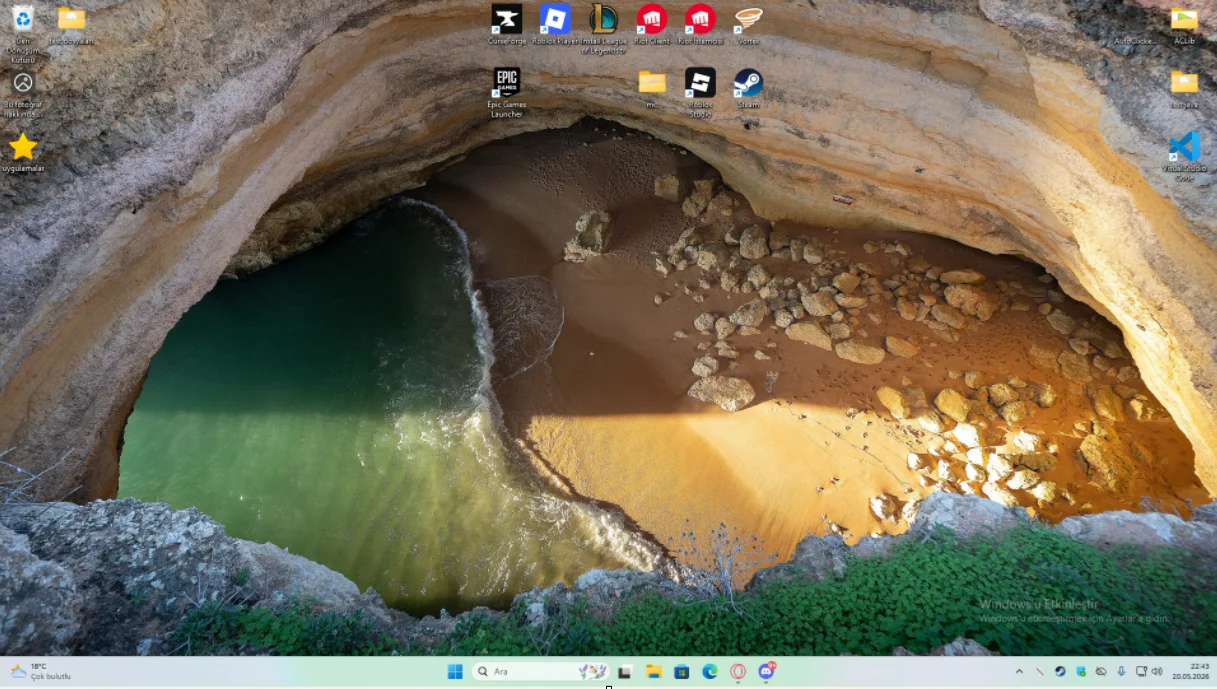Open File Explorer from the taskbar

coord(653,671)
